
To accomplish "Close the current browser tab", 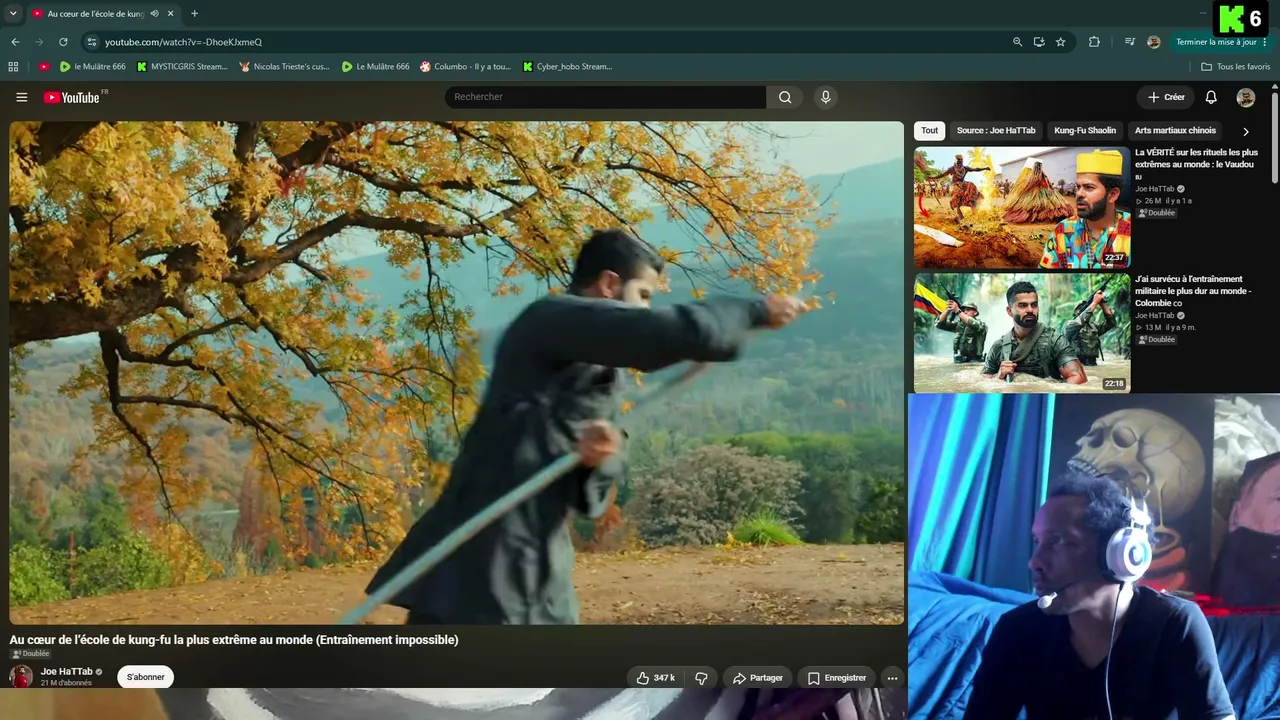I will (171, 14).
